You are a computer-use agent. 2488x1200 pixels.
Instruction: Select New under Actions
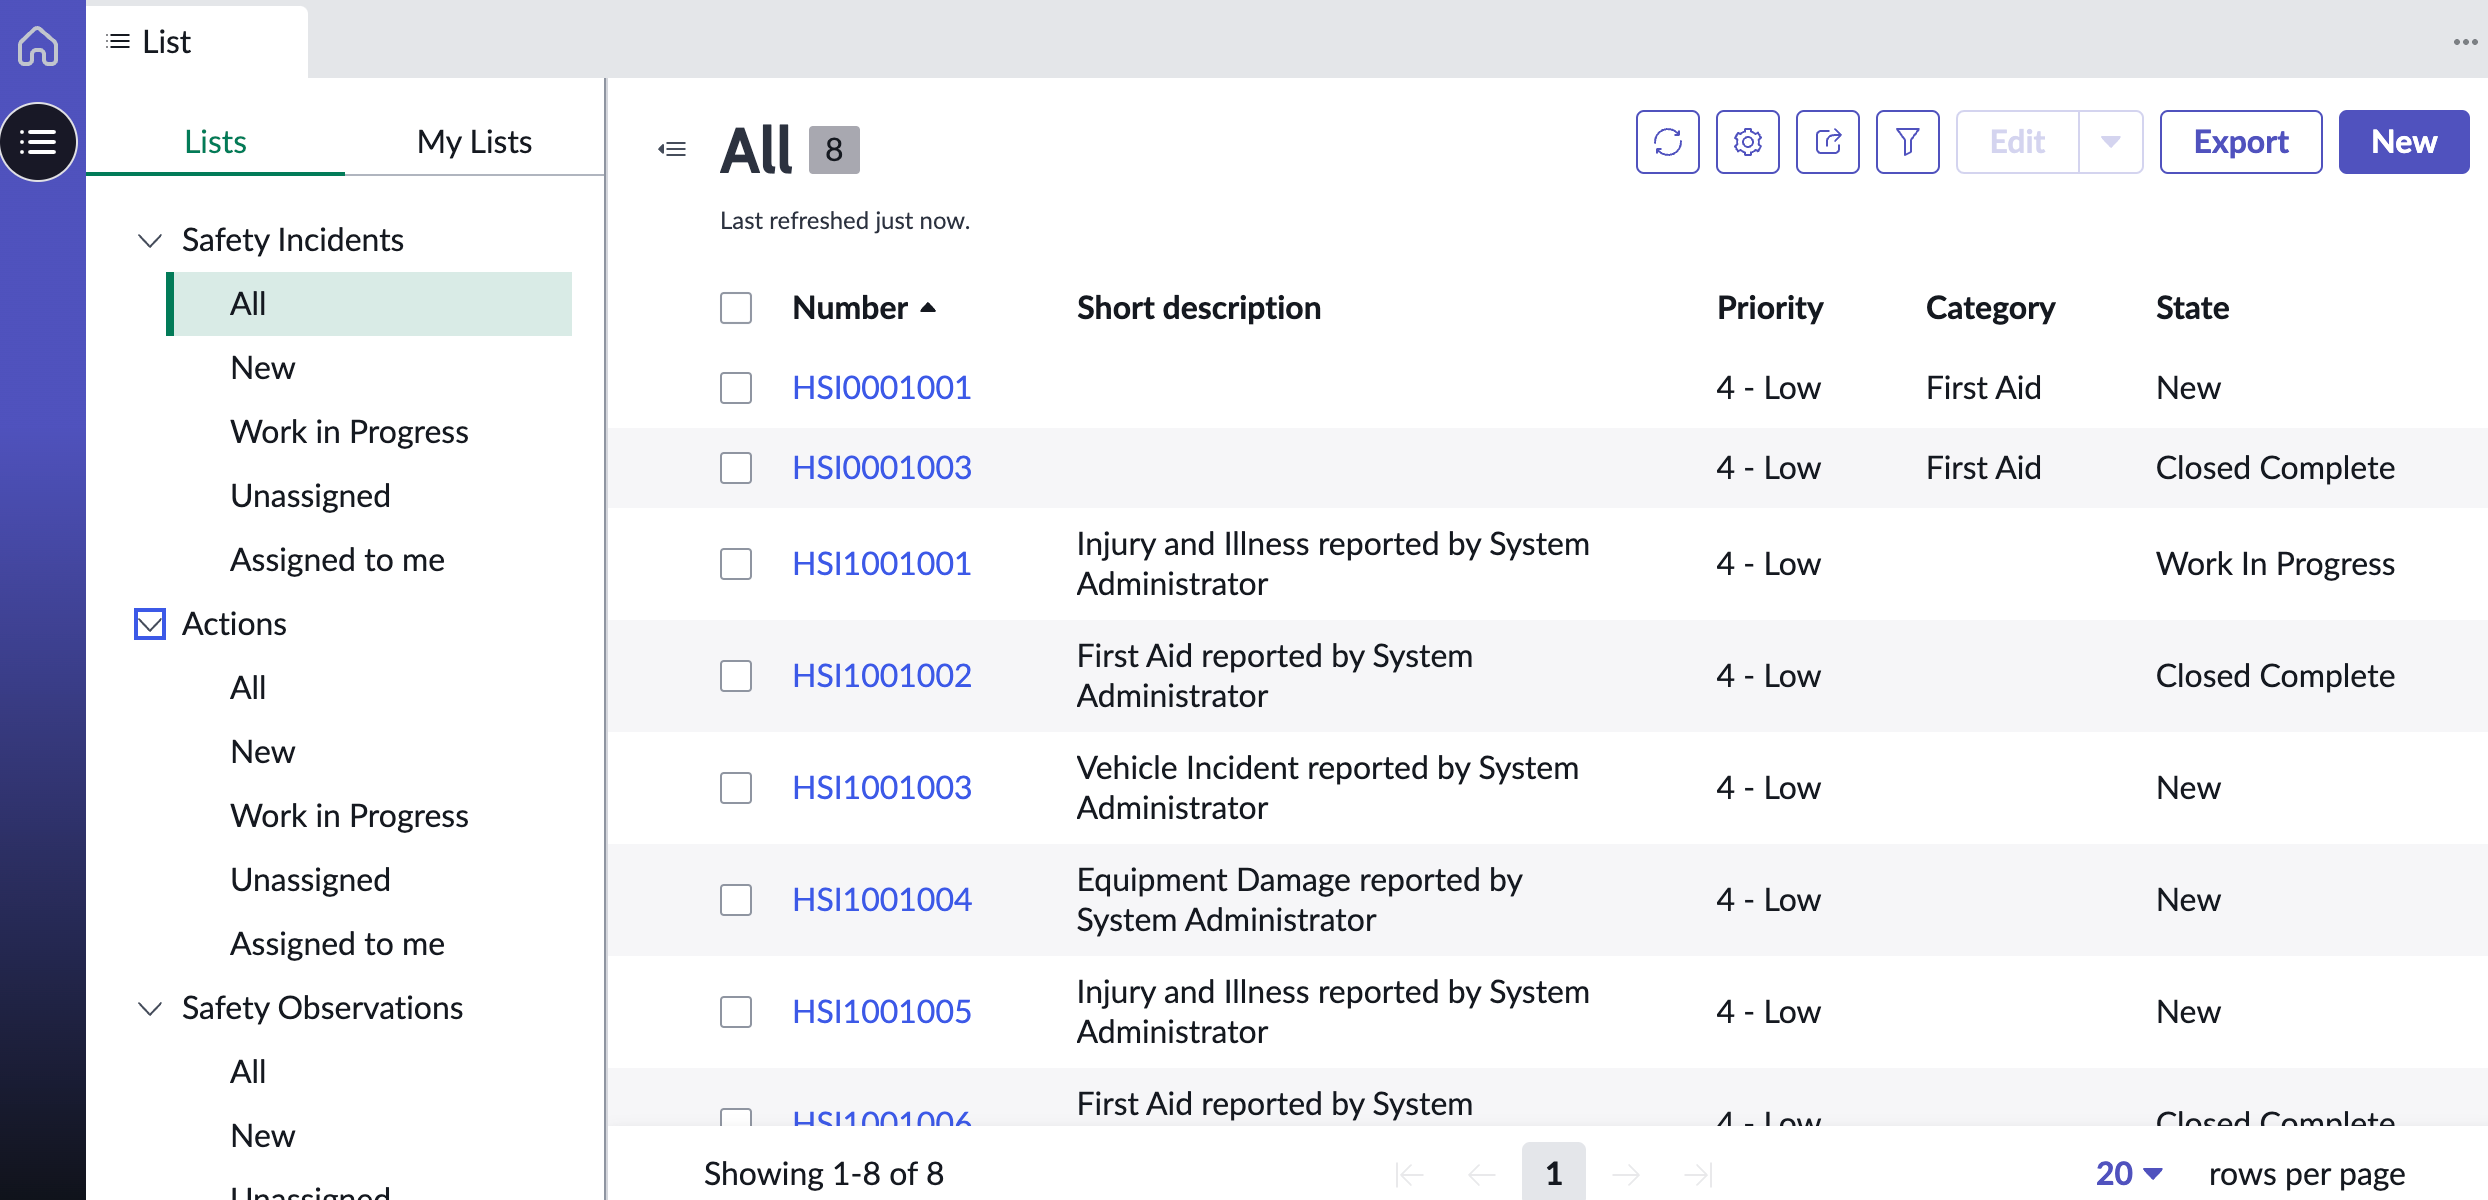(263, 752)
